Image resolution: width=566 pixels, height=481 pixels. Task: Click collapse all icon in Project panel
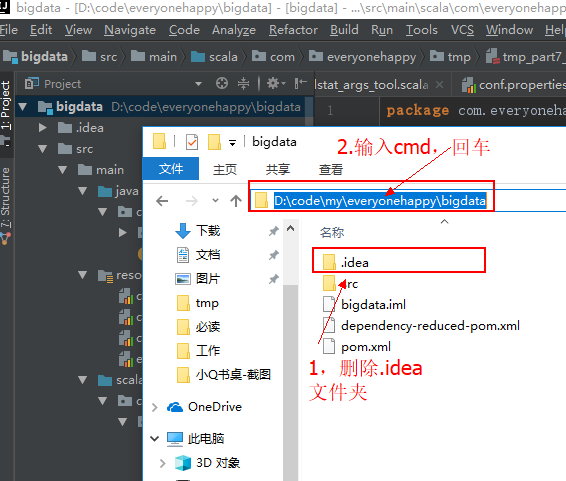(x=243, y=83)
